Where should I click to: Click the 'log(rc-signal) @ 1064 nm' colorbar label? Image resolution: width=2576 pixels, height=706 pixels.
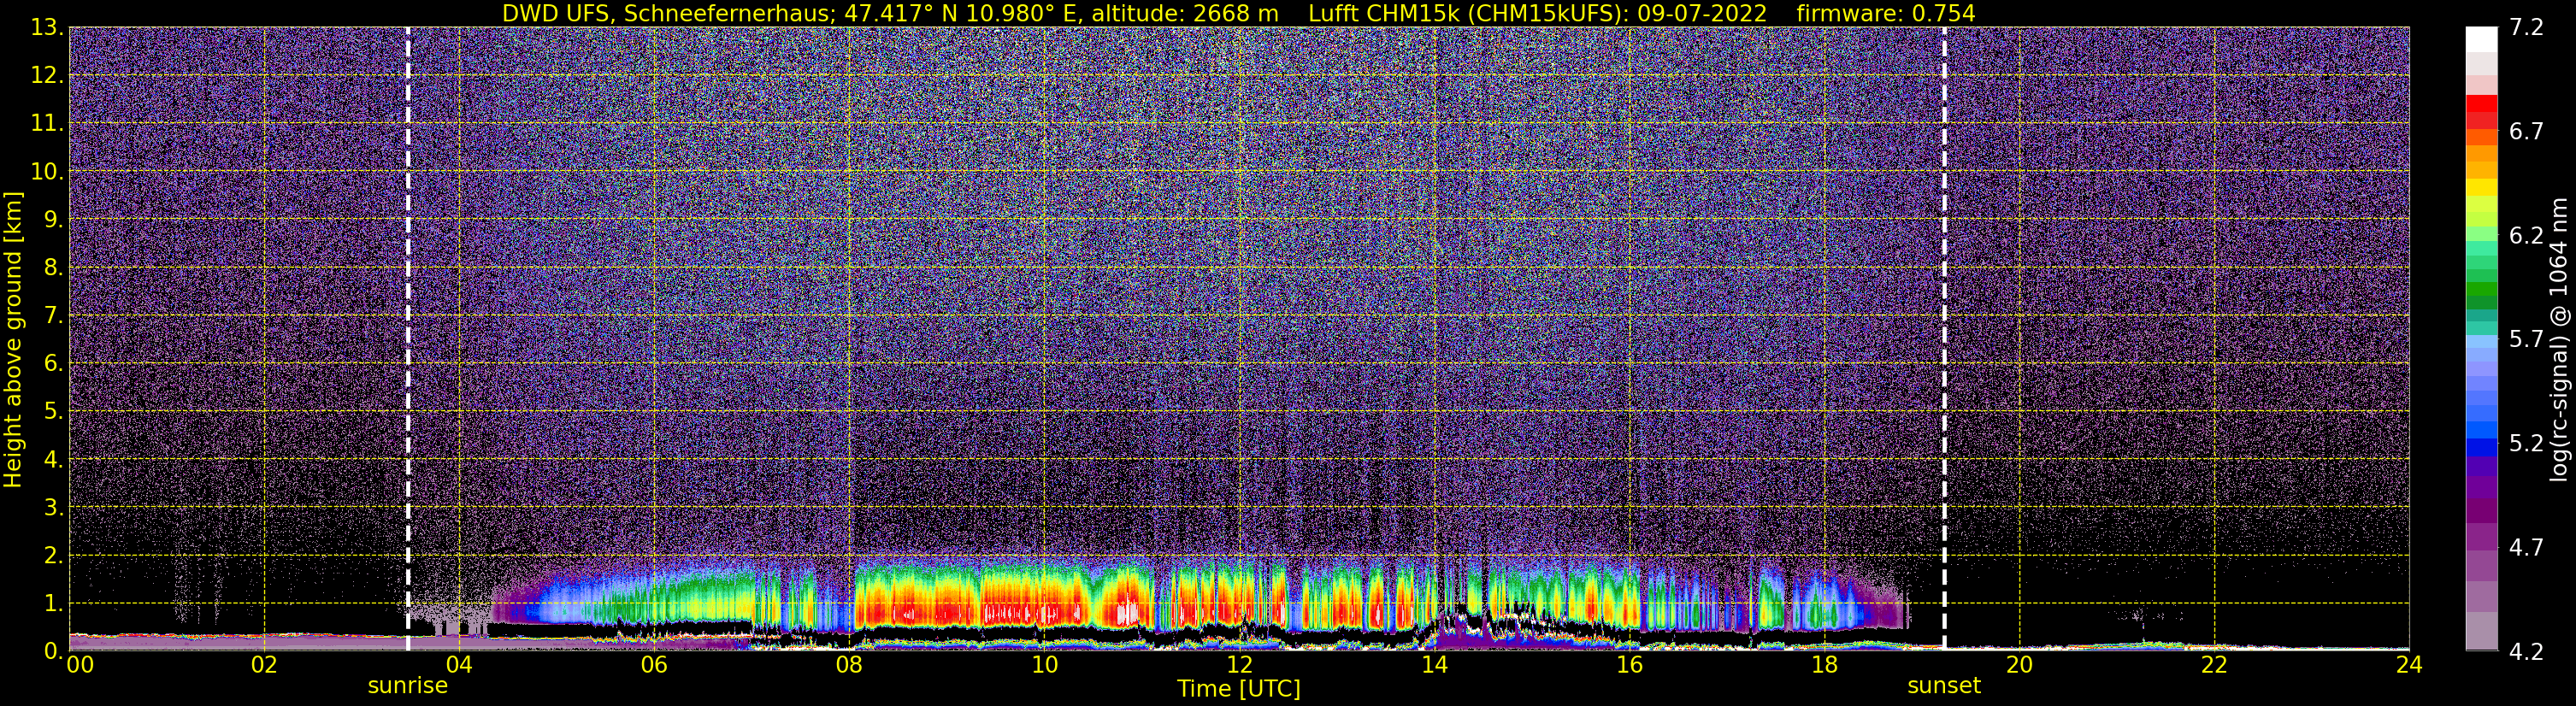(x=2560, y=339)
